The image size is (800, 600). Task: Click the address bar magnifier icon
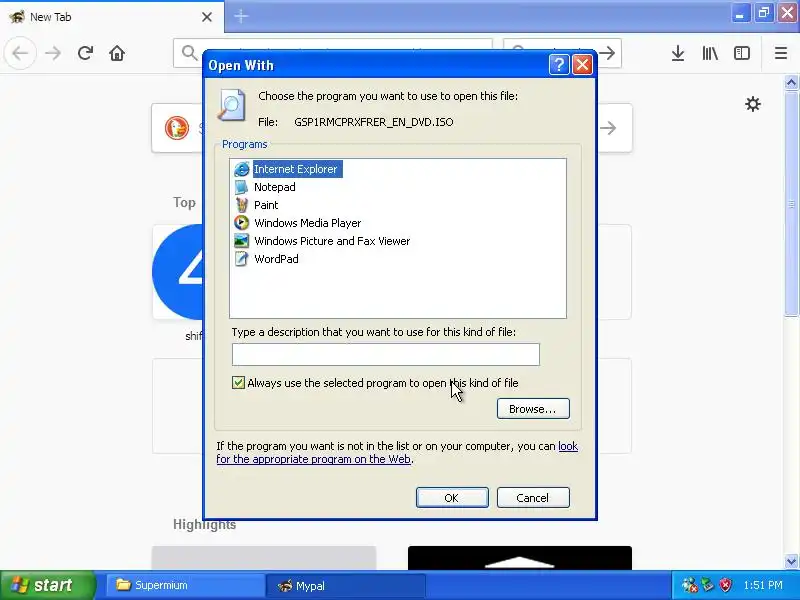[x=189, y=53]
